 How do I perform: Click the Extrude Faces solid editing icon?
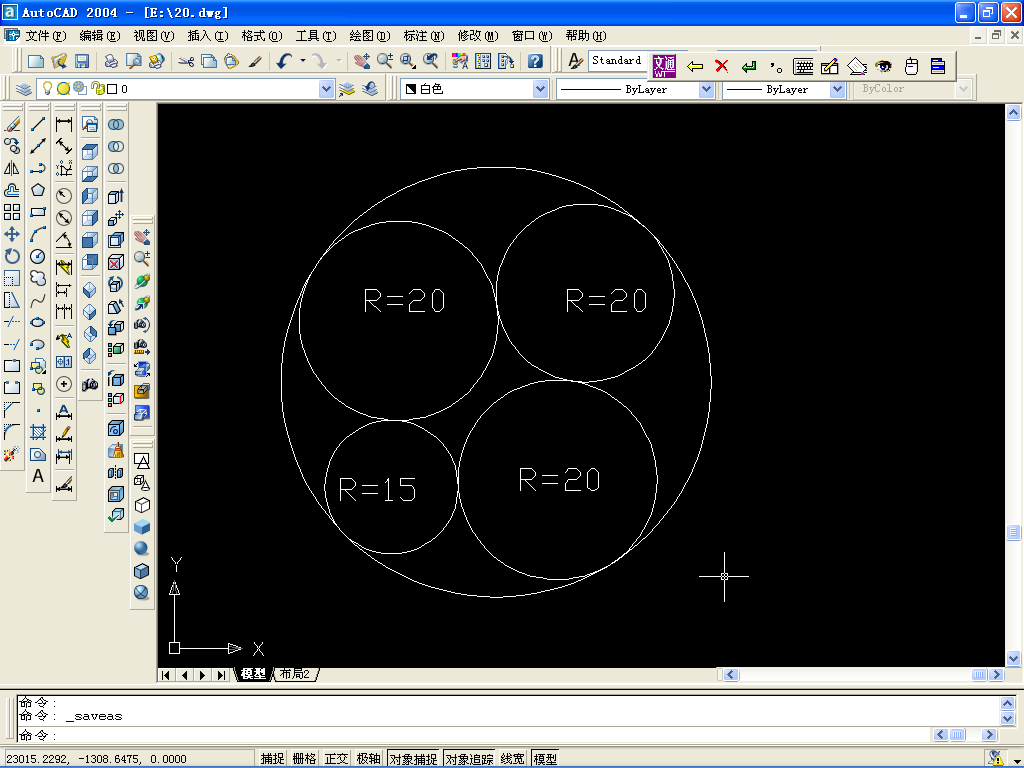[116, 196]
